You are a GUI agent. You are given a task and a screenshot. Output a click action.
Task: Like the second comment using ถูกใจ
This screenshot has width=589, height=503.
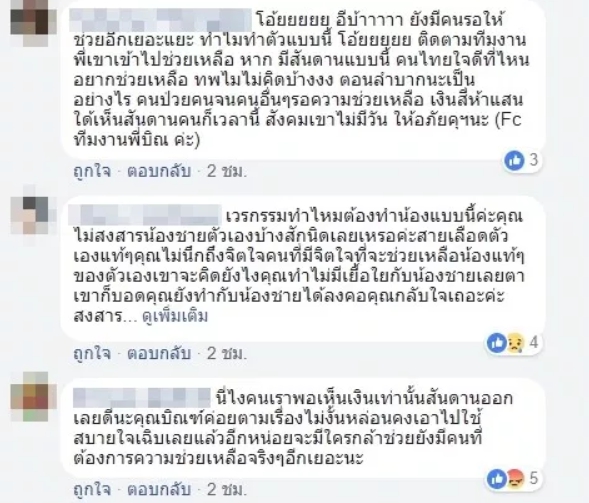coord(92,353)
